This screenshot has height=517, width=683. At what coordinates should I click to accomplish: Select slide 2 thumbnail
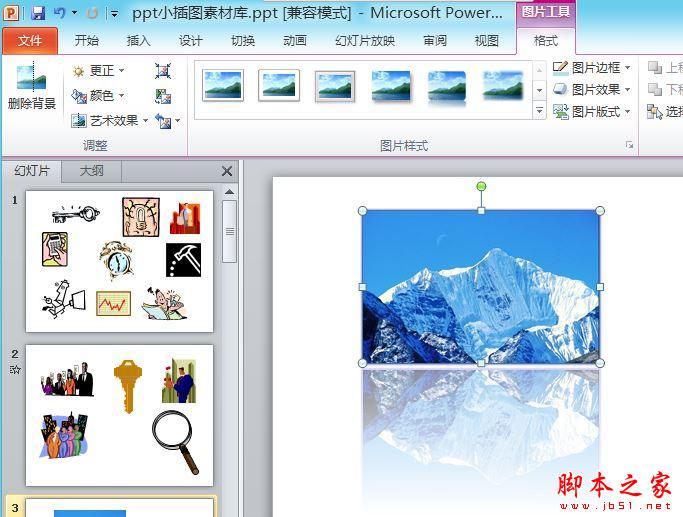[x=119, y=416]
